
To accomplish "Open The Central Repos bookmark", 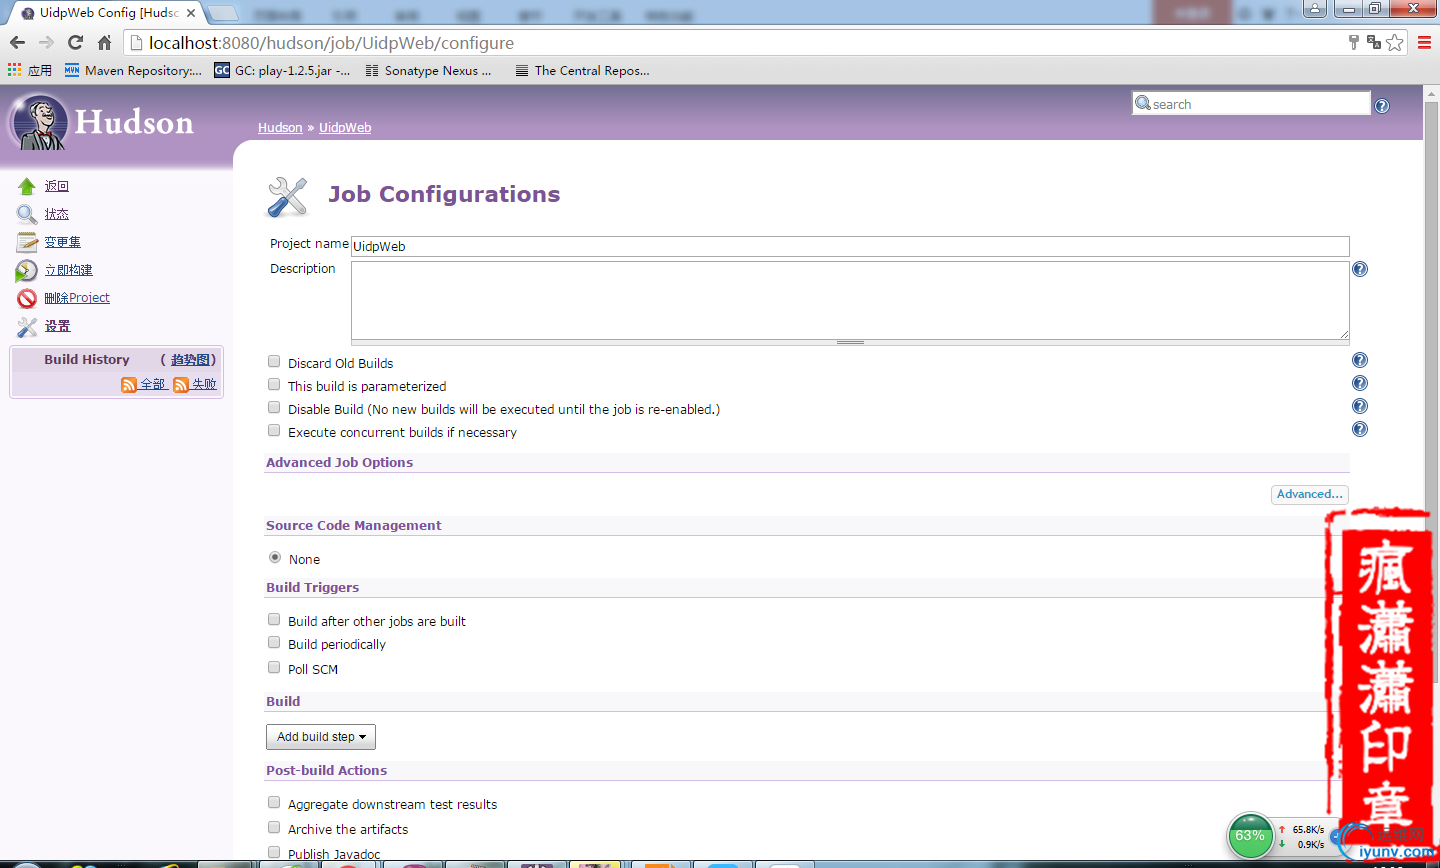I will click(582, 70).
